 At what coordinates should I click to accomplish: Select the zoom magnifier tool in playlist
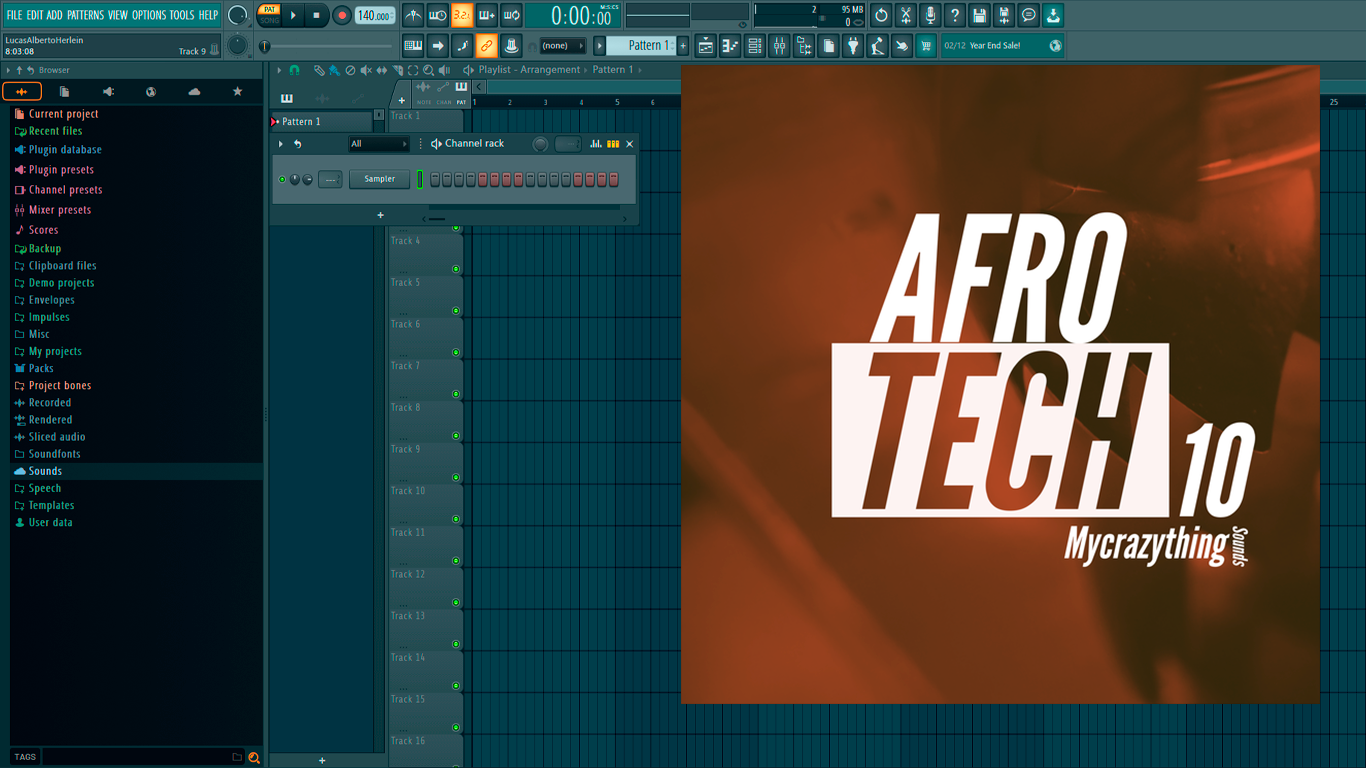pos(429,70)
